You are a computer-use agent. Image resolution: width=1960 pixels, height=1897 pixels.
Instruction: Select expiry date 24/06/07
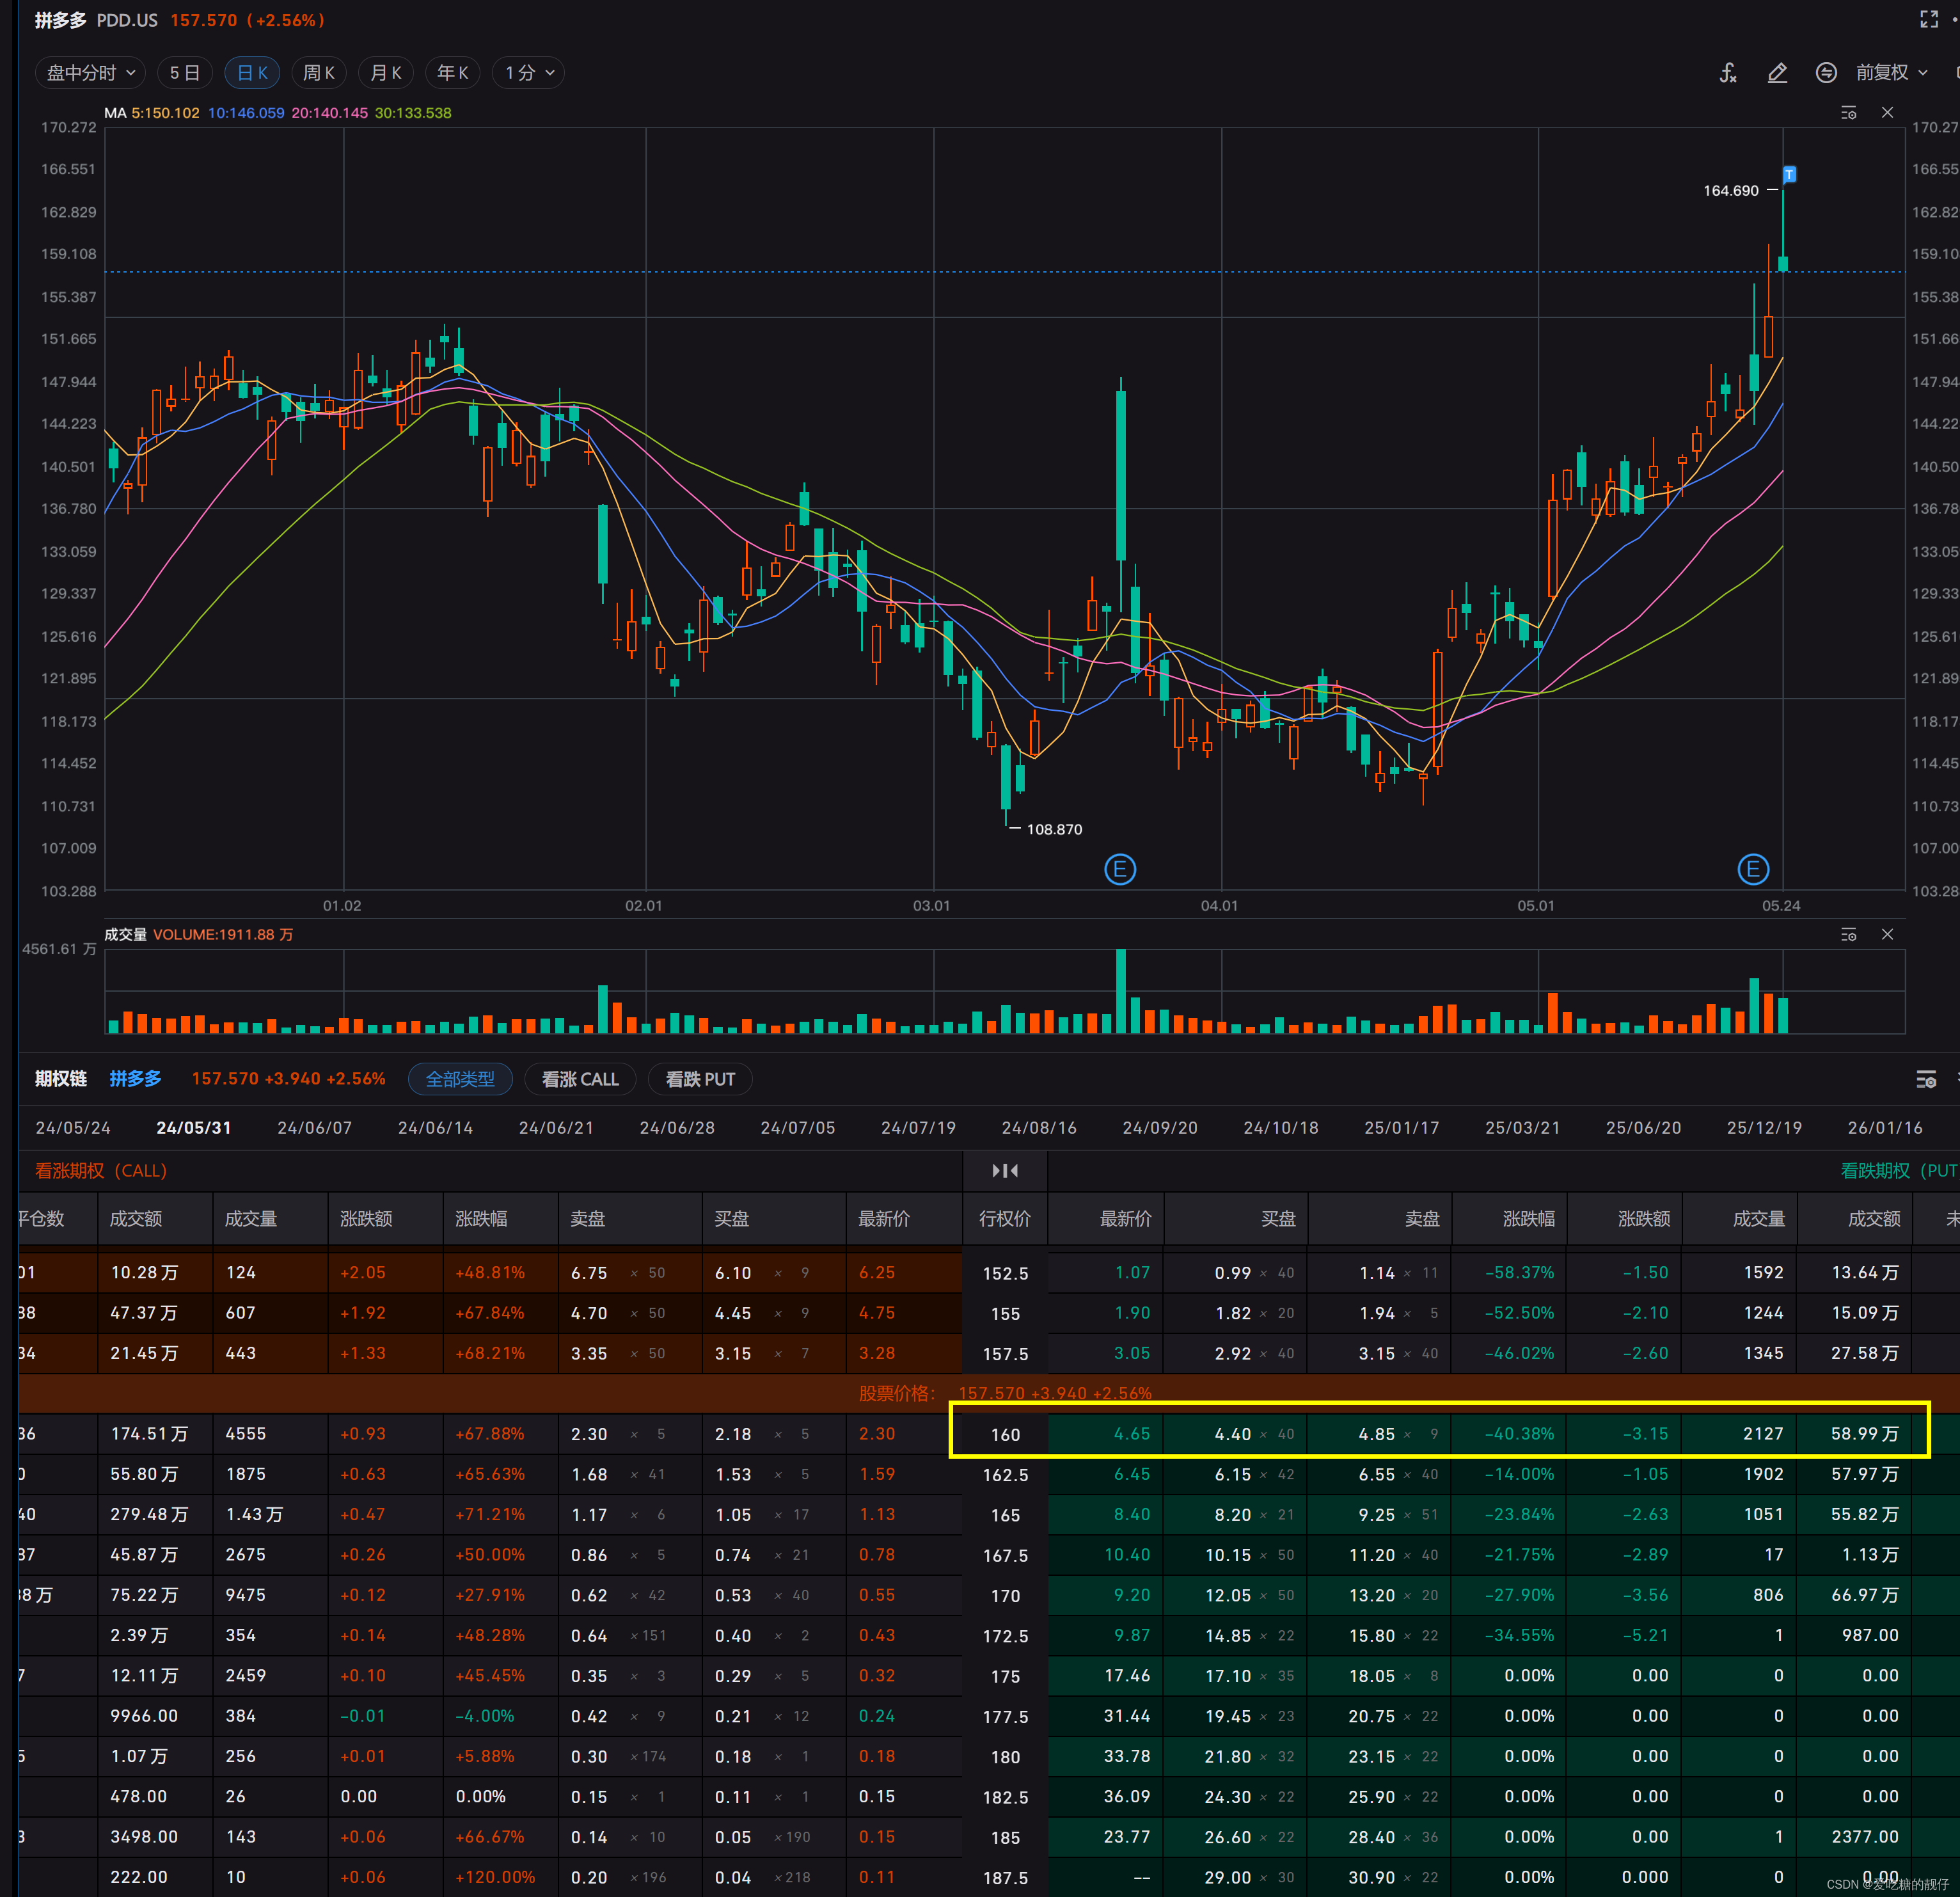(x=315, y=1128)
